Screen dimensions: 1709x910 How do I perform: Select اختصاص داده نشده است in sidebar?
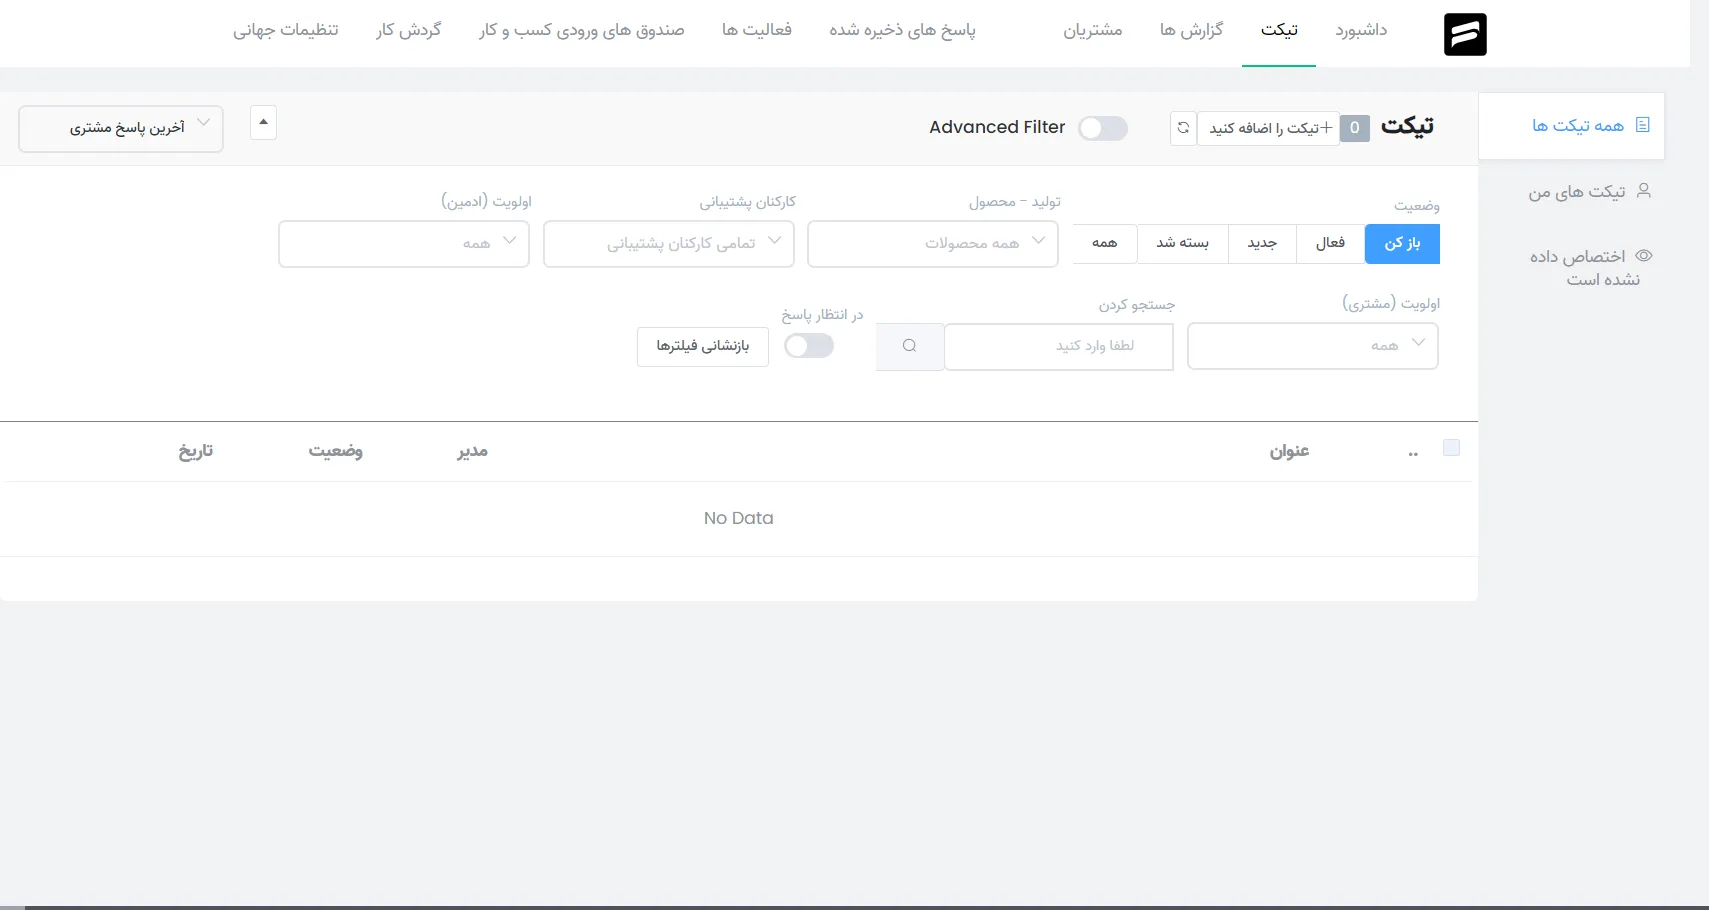pos(1590,268)
